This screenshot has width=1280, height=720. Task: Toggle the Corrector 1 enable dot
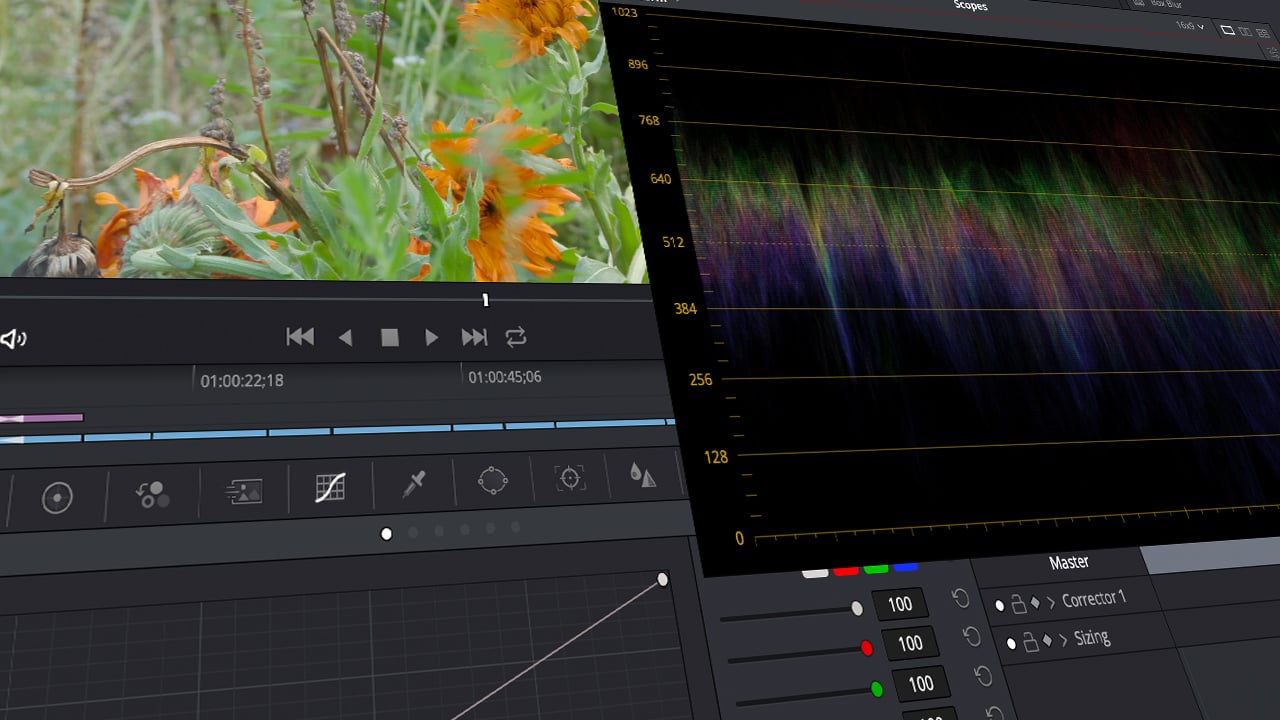pos(1000,603)
